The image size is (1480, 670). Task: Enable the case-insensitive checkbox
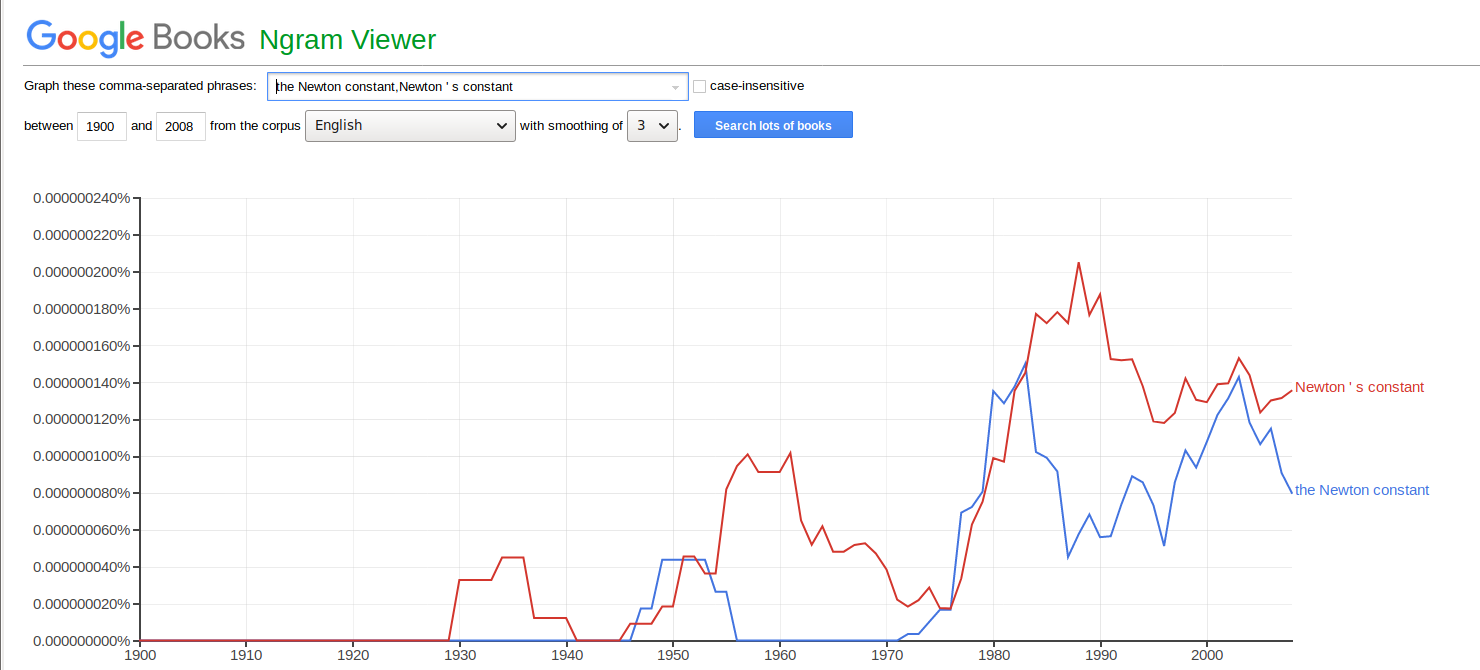(x=700, y=86)
